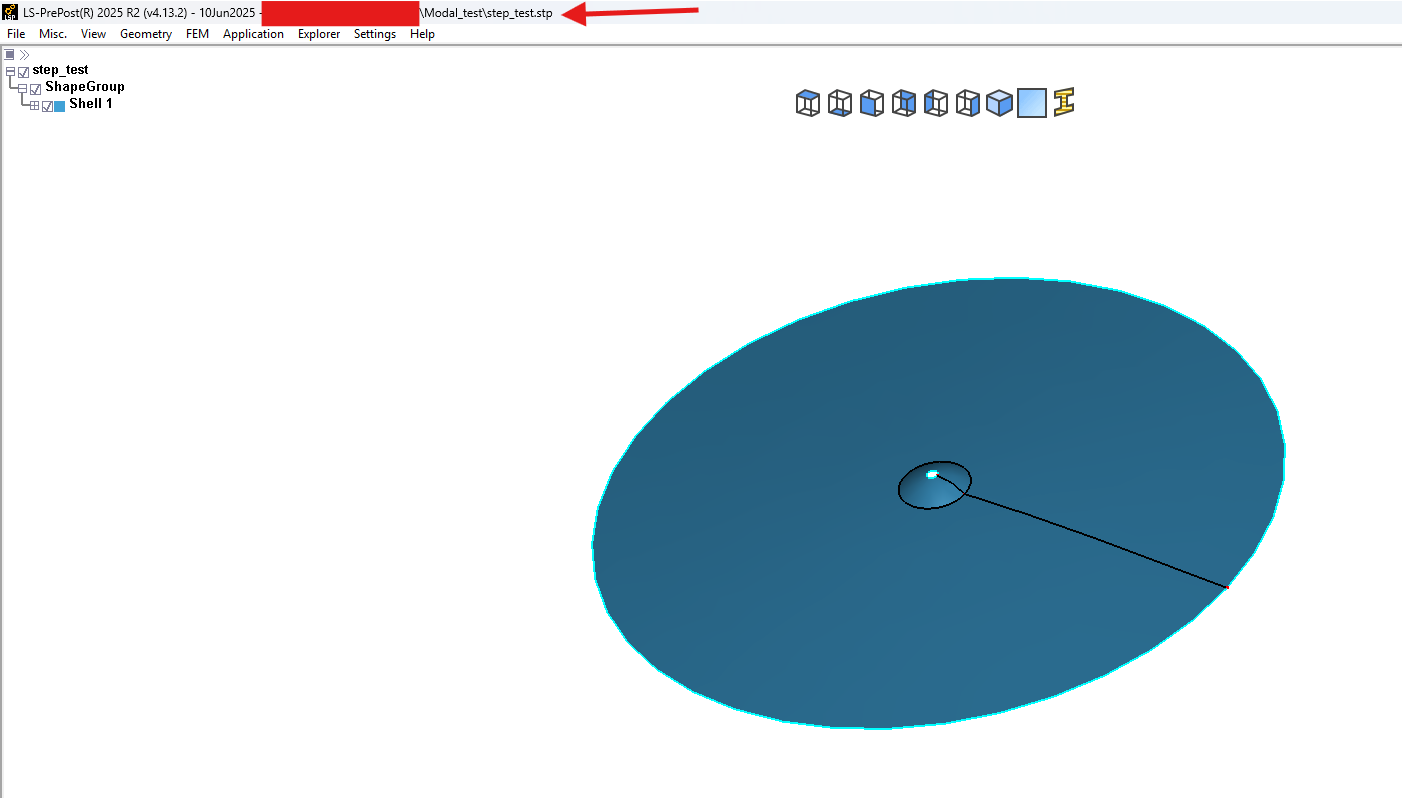Select the top view cube icon
1402x798 pixels.
coord(808,103)
